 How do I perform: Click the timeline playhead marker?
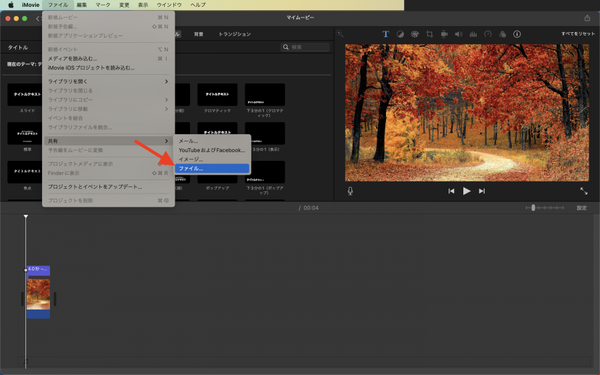pyautogui.click(x=26, y=217)
